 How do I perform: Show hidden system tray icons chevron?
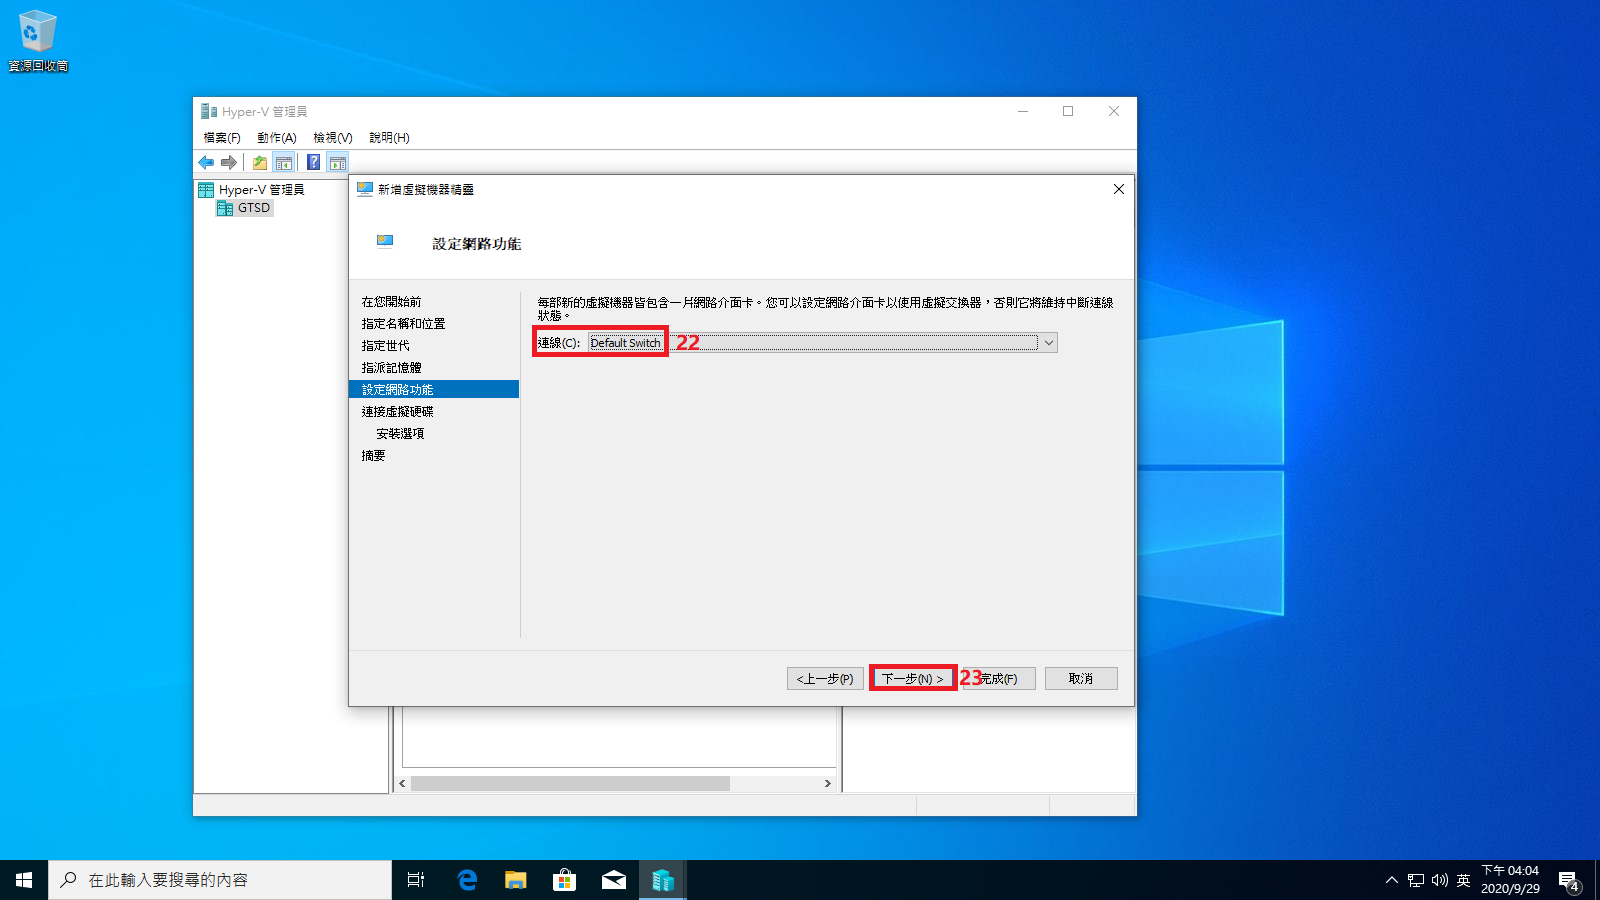click(1391, 880)
